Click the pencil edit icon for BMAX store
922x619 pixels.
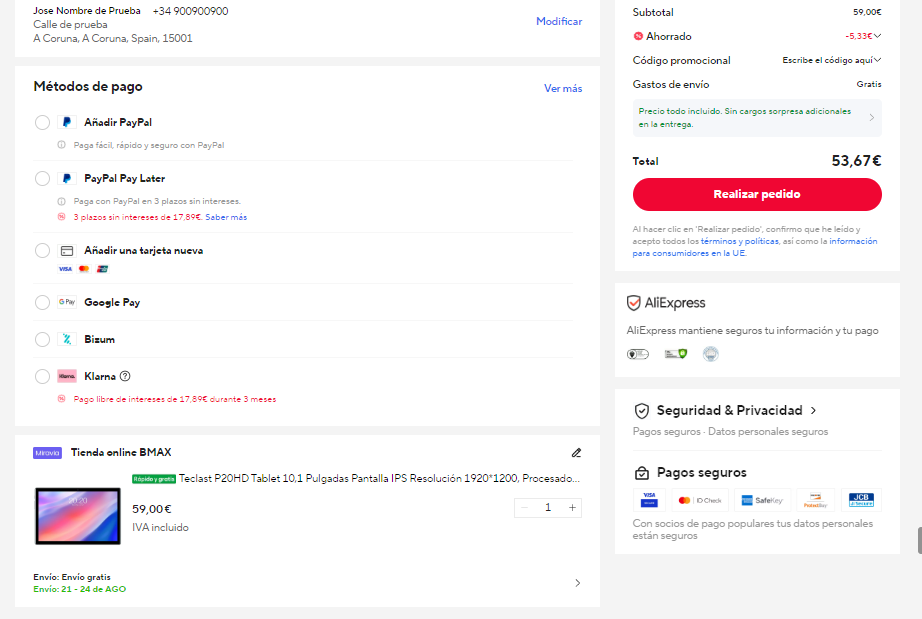pyautogui.click(x=576, y=453)
